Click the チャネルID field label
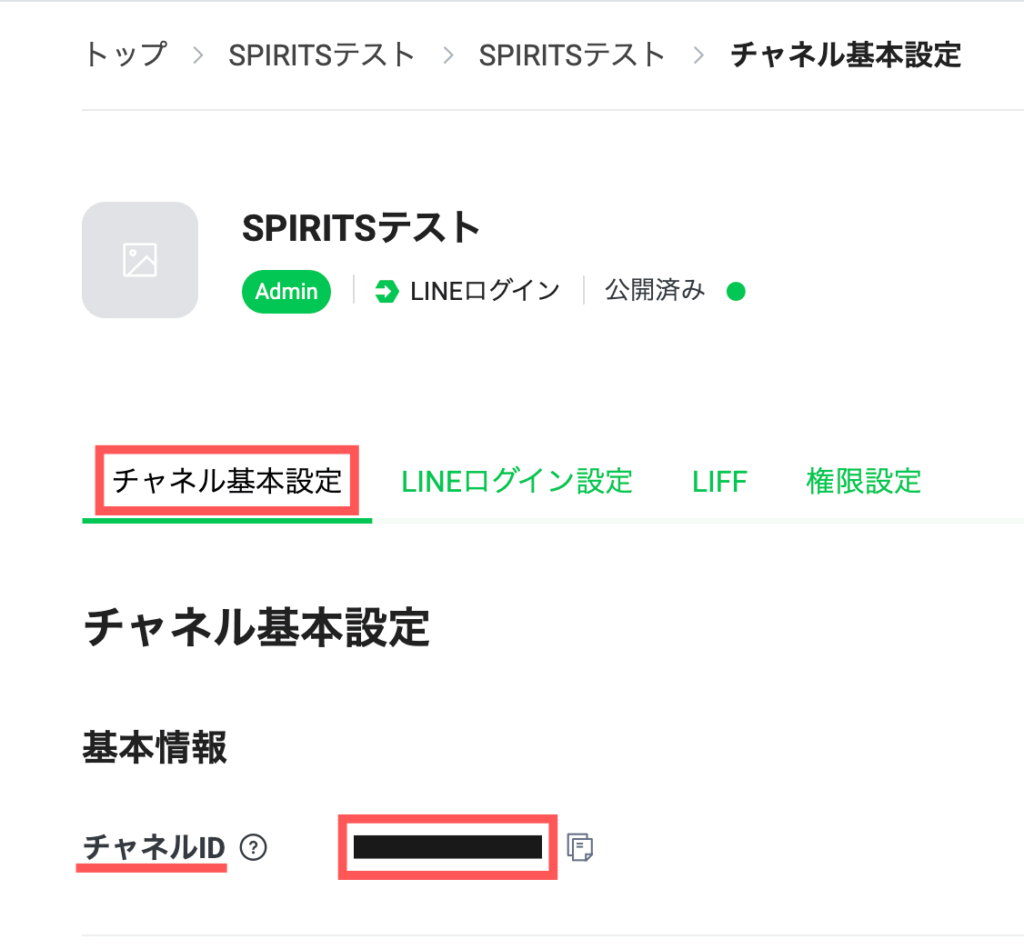The image size is (1024, 949). 154,849
